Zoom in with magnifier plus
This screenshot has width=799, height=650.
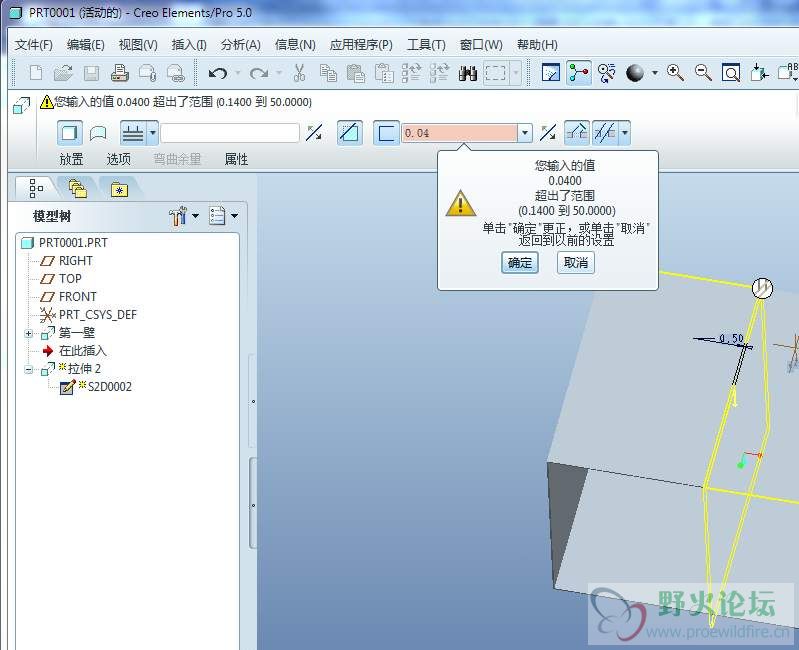pos(675,73)
